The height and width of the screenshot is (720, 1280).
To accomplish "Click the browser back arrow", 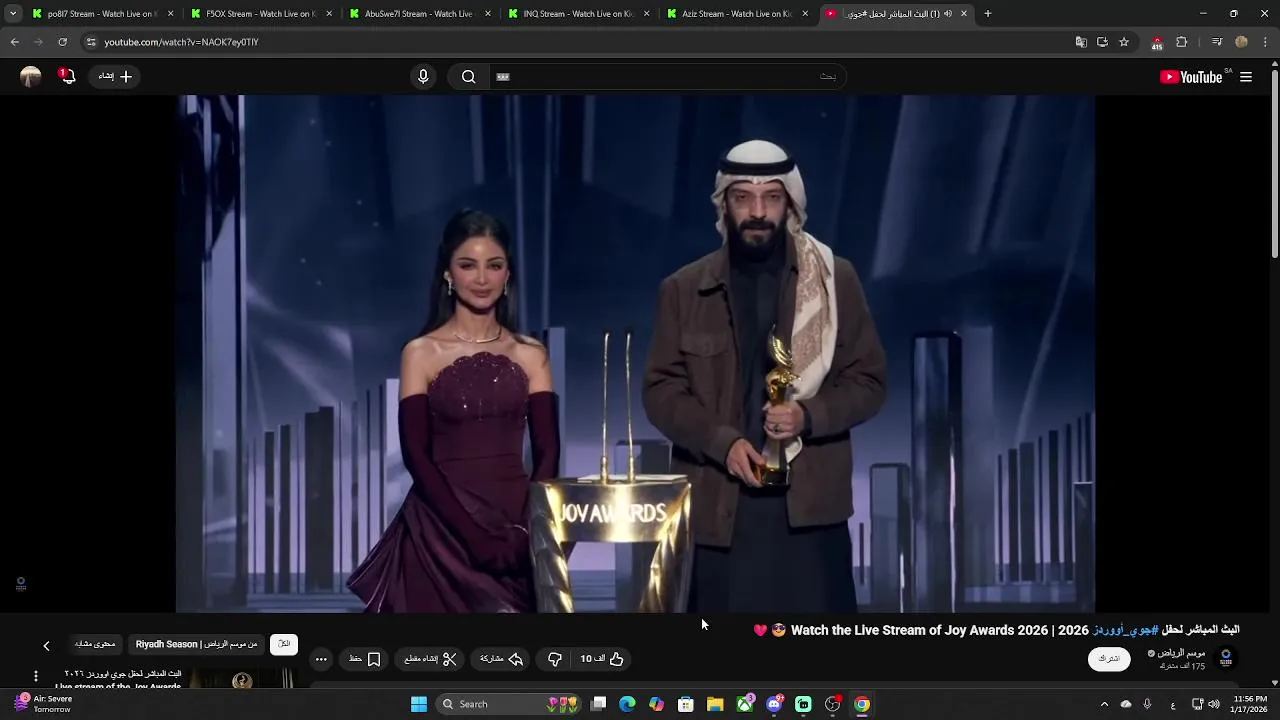I will pos(14,42).
